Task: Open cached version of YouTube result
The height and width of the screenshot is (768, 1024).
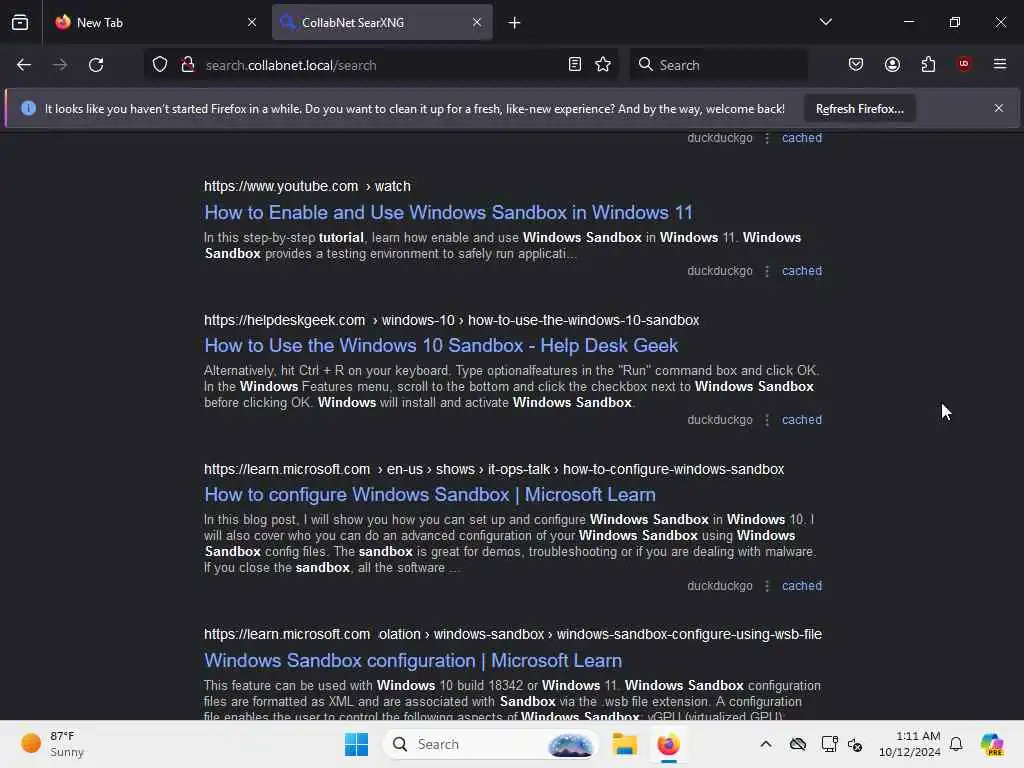Action: 802,271
